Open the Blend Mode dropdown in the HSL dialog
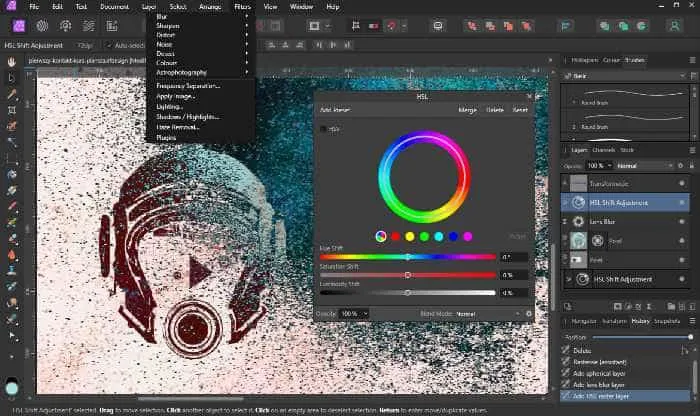This screenshot has width=700, height=416. pyautogui.click(x=488, y=313)
